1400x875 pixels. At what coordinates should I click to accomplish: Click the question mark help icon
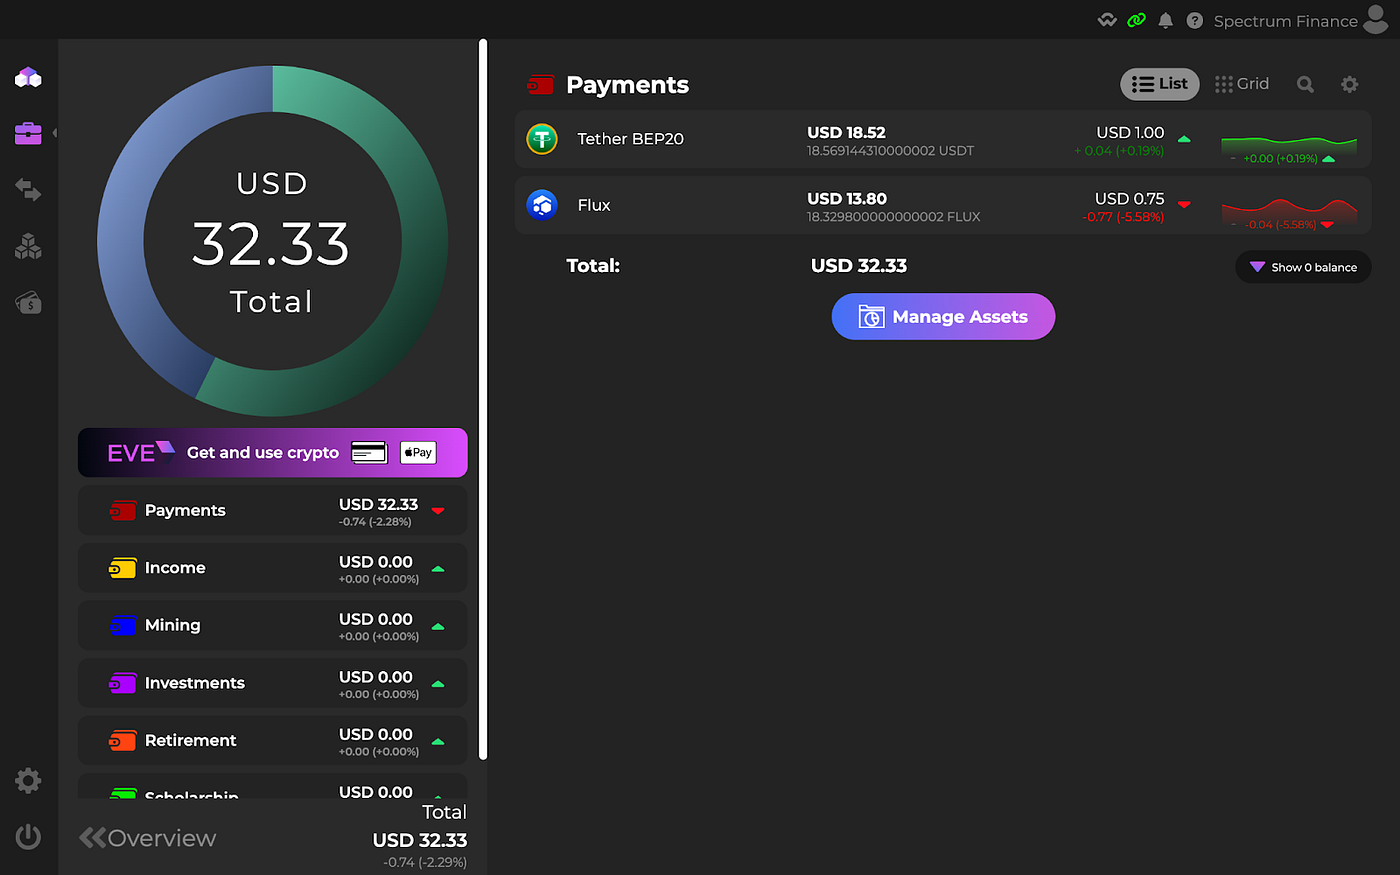point(1194,19)
